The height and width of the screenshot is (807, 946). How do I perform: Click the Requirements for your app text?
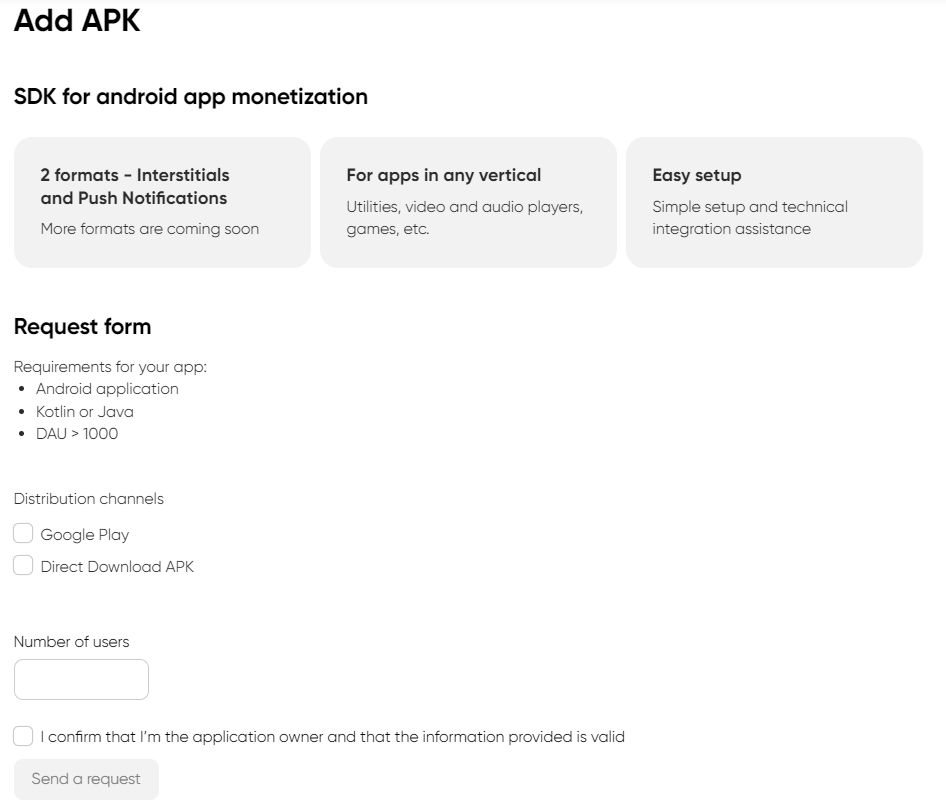[110, 367]
